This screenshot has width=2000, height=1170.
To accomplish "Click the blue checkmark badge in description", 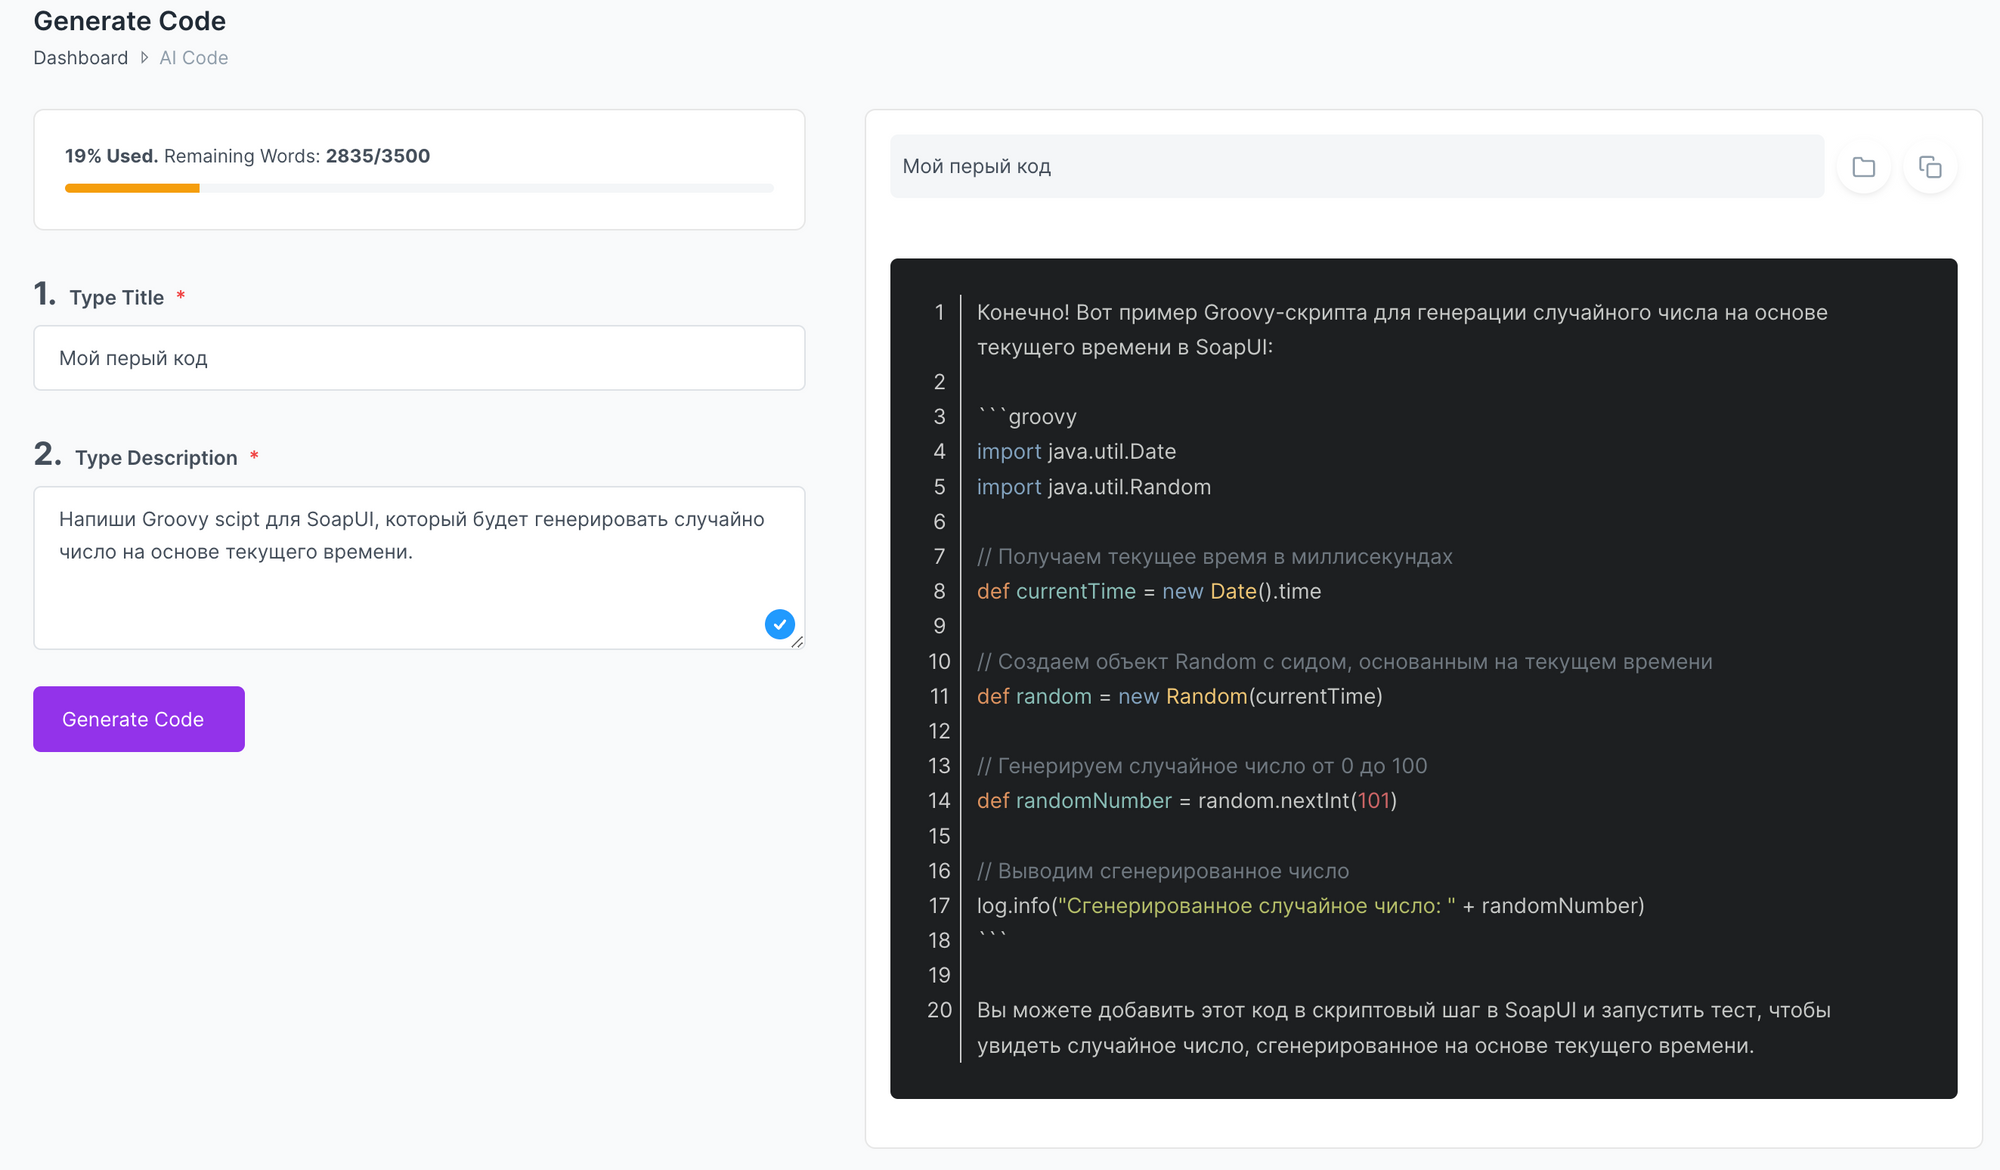I will 779,624.
